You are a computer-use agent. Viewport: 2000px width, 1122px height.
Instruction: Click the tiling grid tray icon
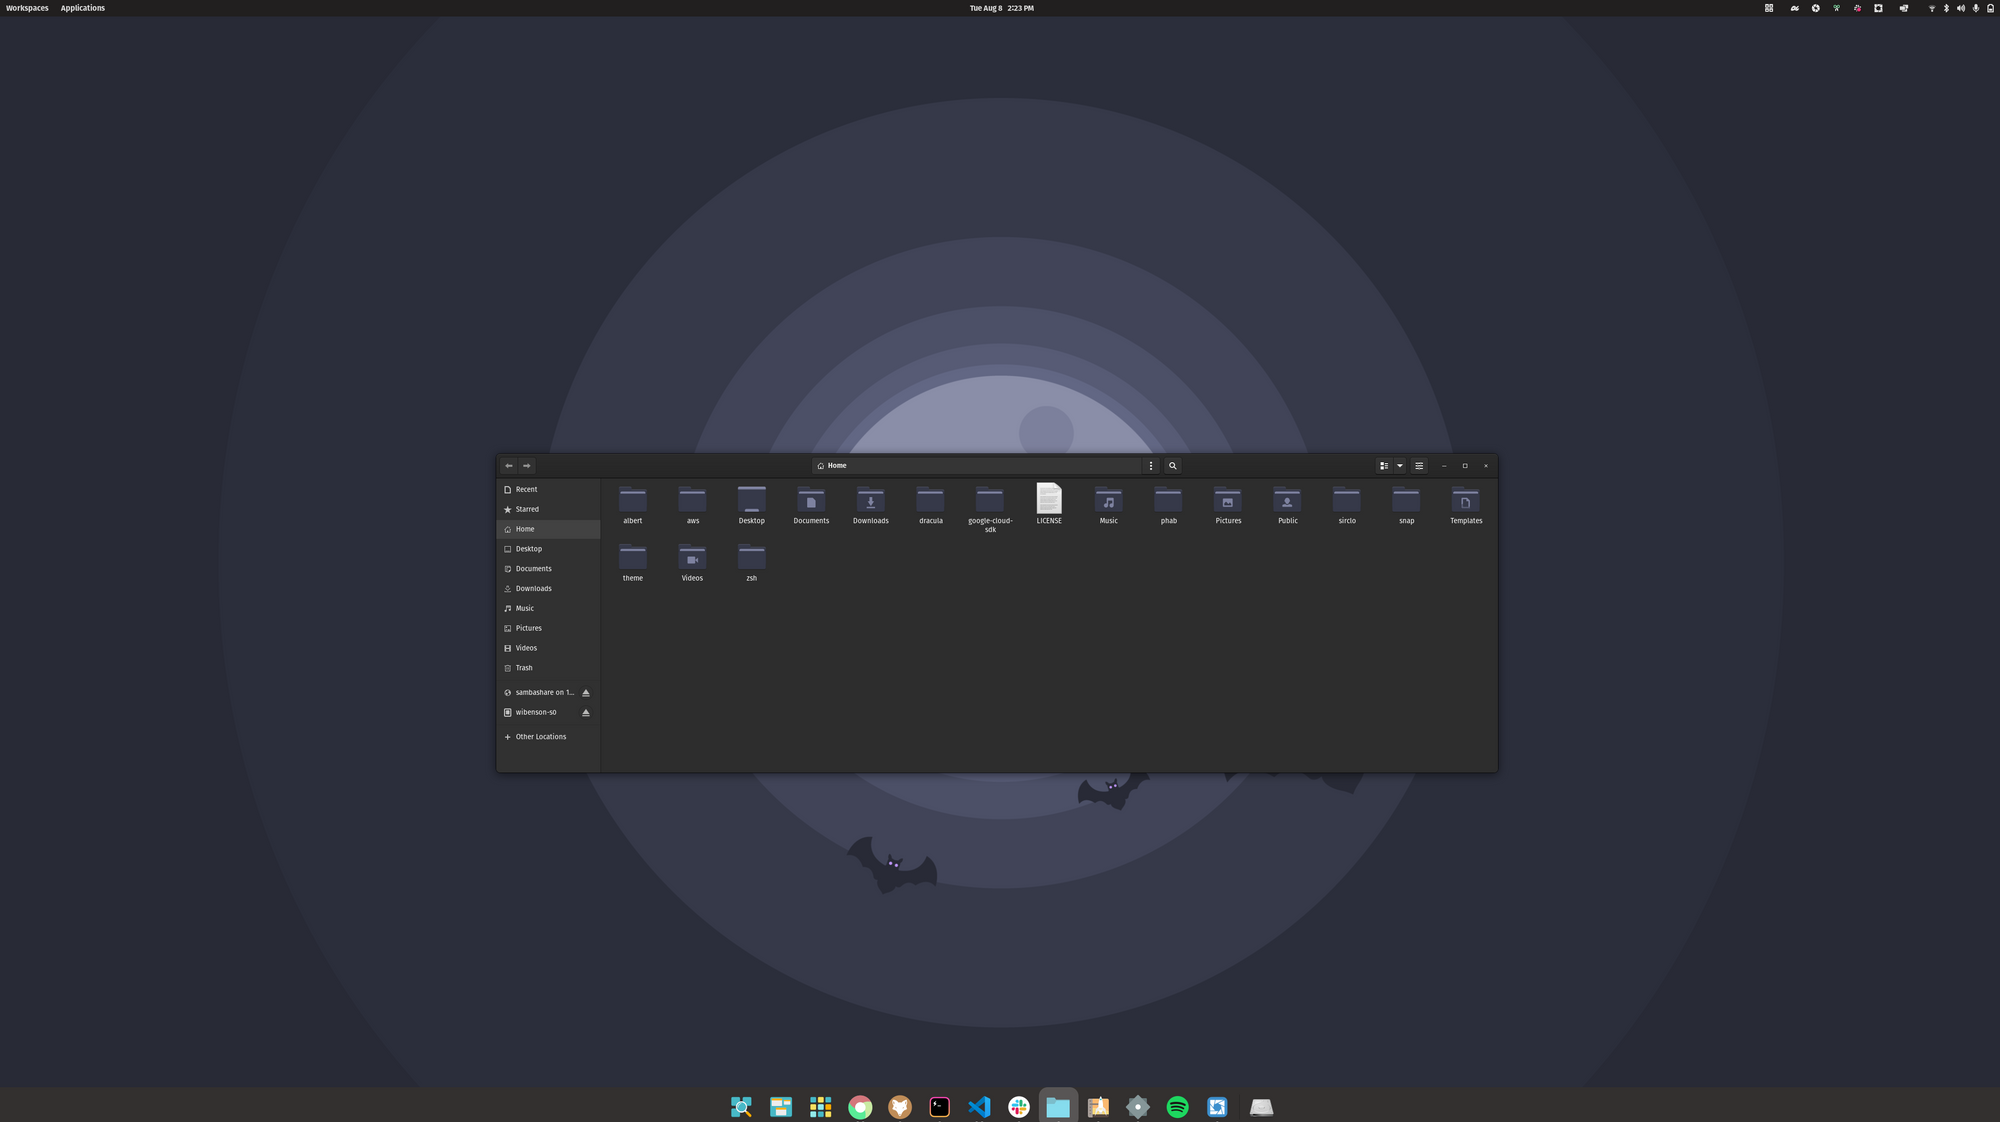pos(1769,8)
